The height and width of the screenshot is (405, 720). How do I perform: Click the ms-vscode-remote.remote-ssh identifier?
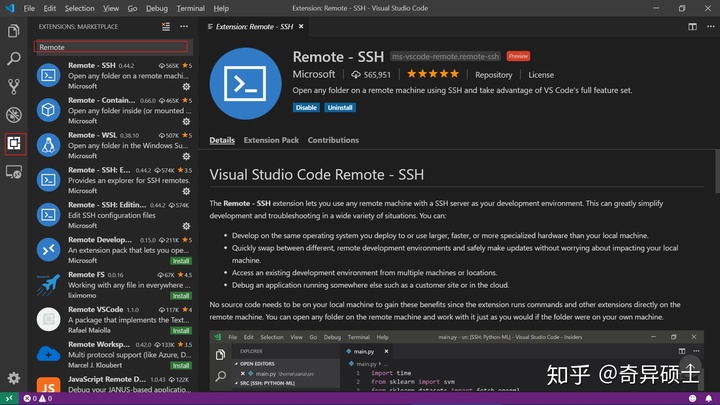tap(445, 56)
